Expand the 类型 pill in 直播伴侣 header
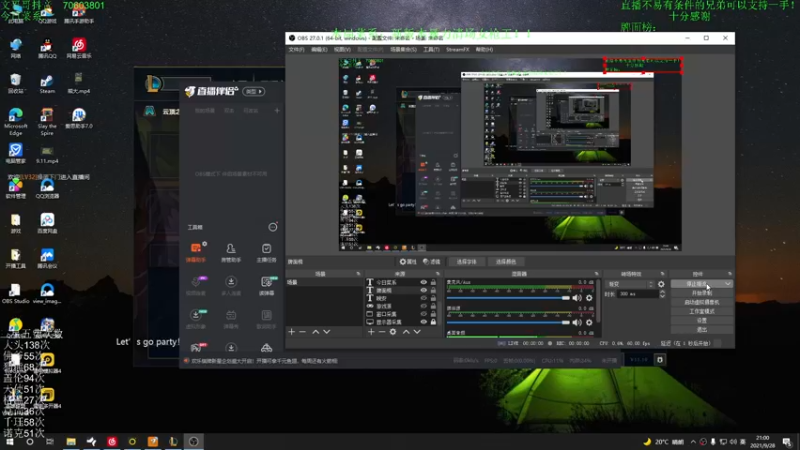Viewport: 800px width, 450px height. 254,91
